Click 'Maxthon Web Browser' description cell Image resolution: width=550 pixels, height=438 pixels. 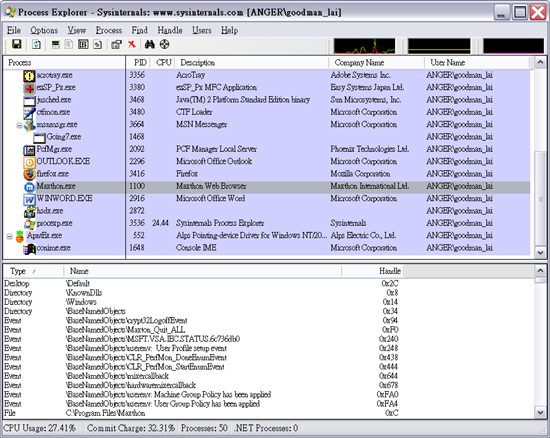[x=211, y=186]
